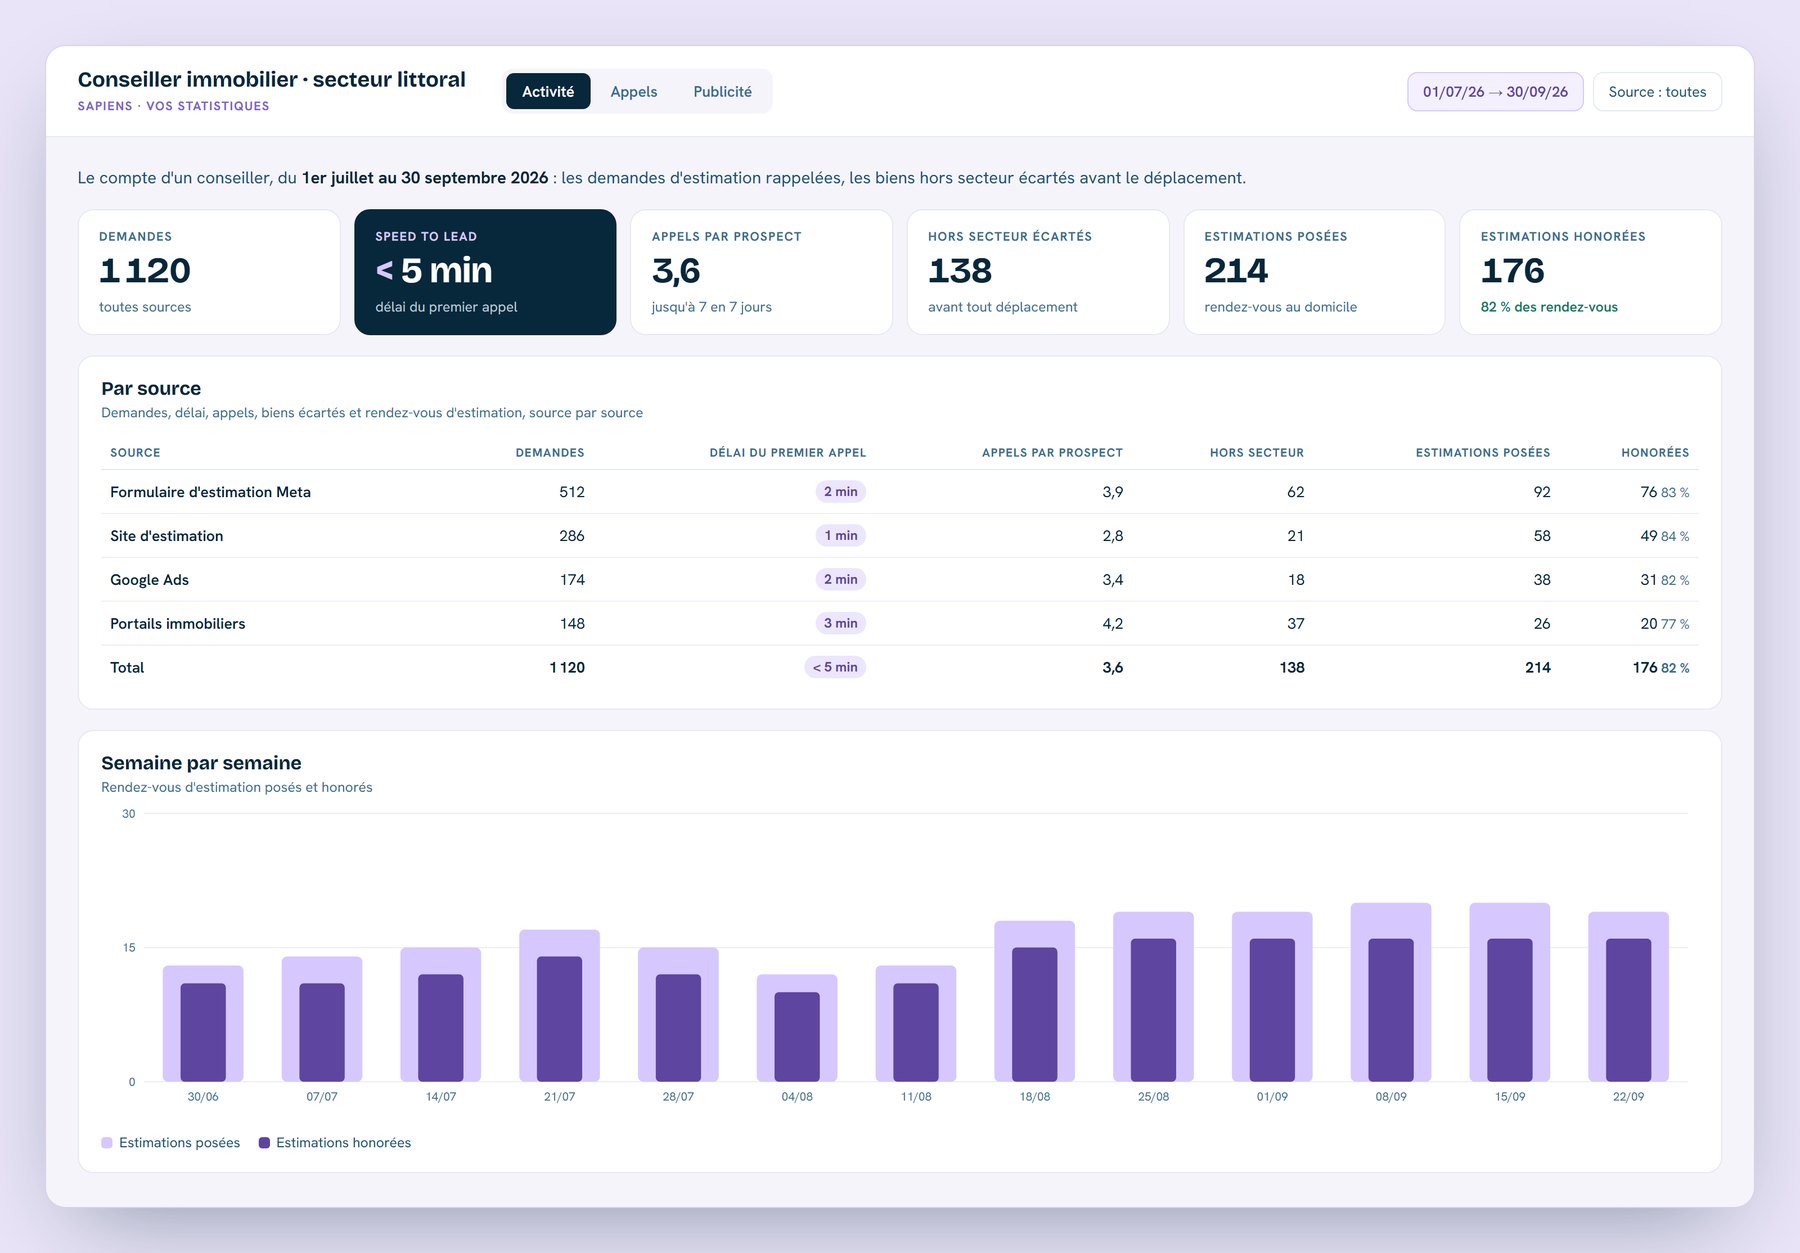1800x1253 pixels.
Task: Switch to the Activité tab
Action: [548, 91]
